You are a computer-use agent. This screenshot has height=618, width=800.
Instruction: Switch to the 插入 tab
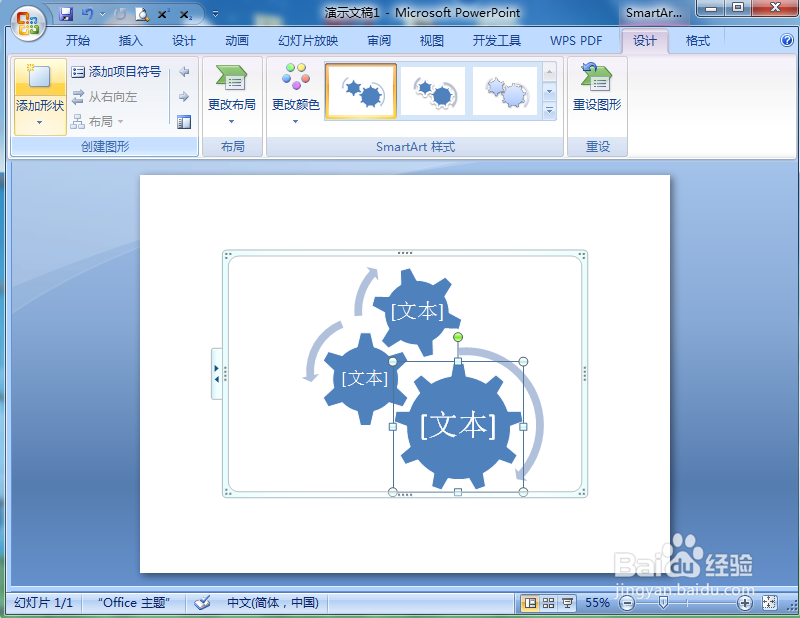131,41
